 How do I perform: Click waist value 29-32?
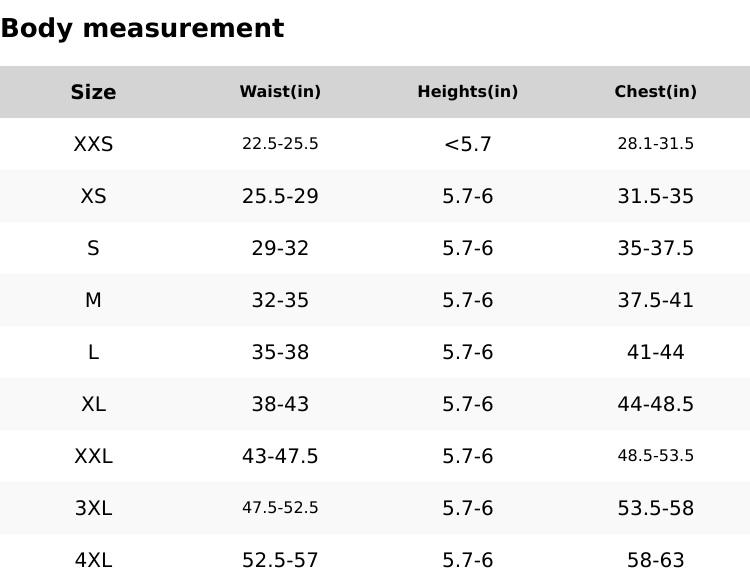(280, 248)
